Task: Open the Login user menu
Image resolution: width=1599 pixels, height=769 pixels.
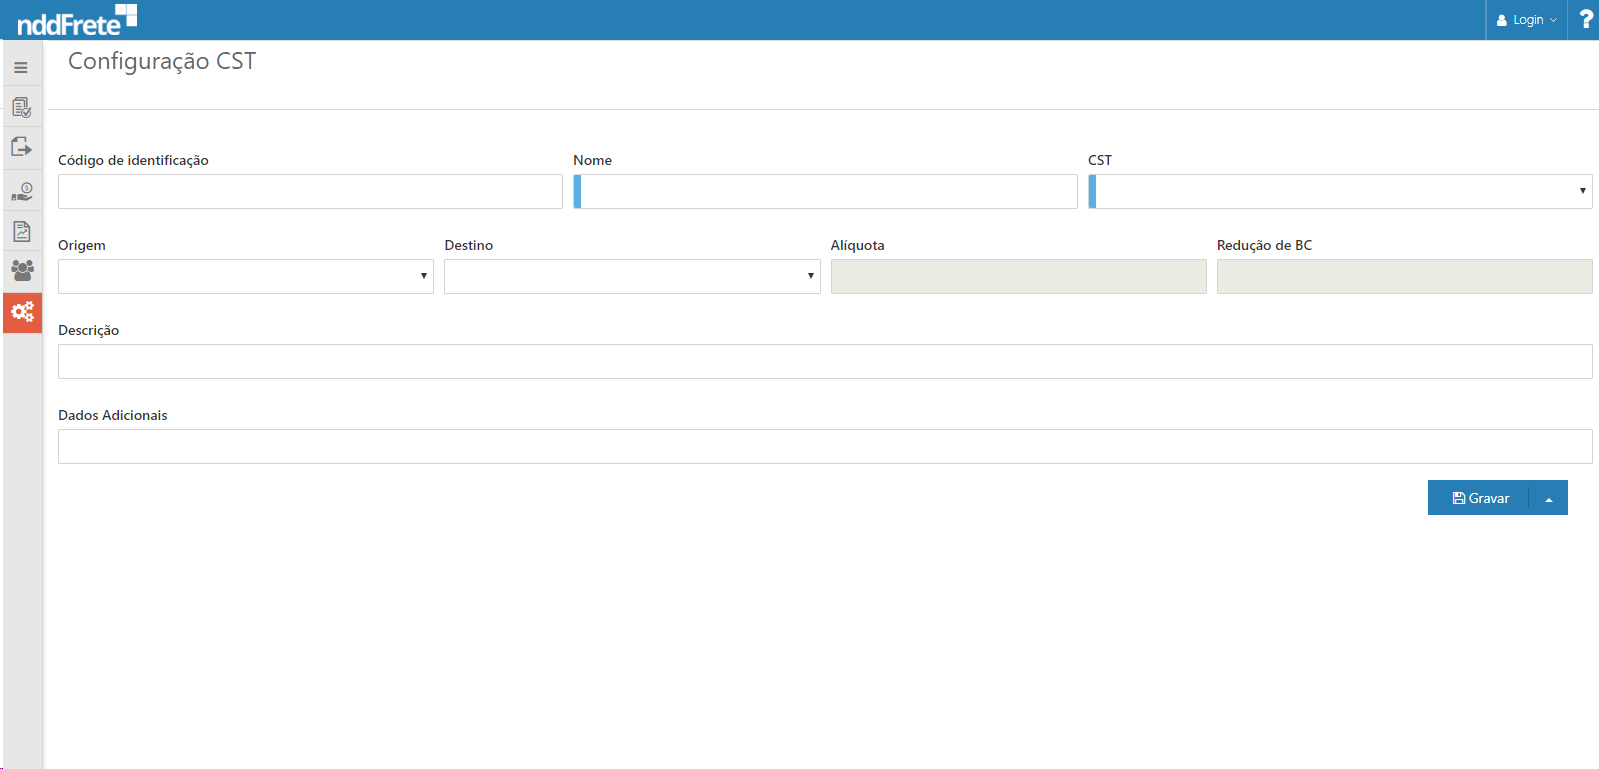Action: [x=1526, y=20]
